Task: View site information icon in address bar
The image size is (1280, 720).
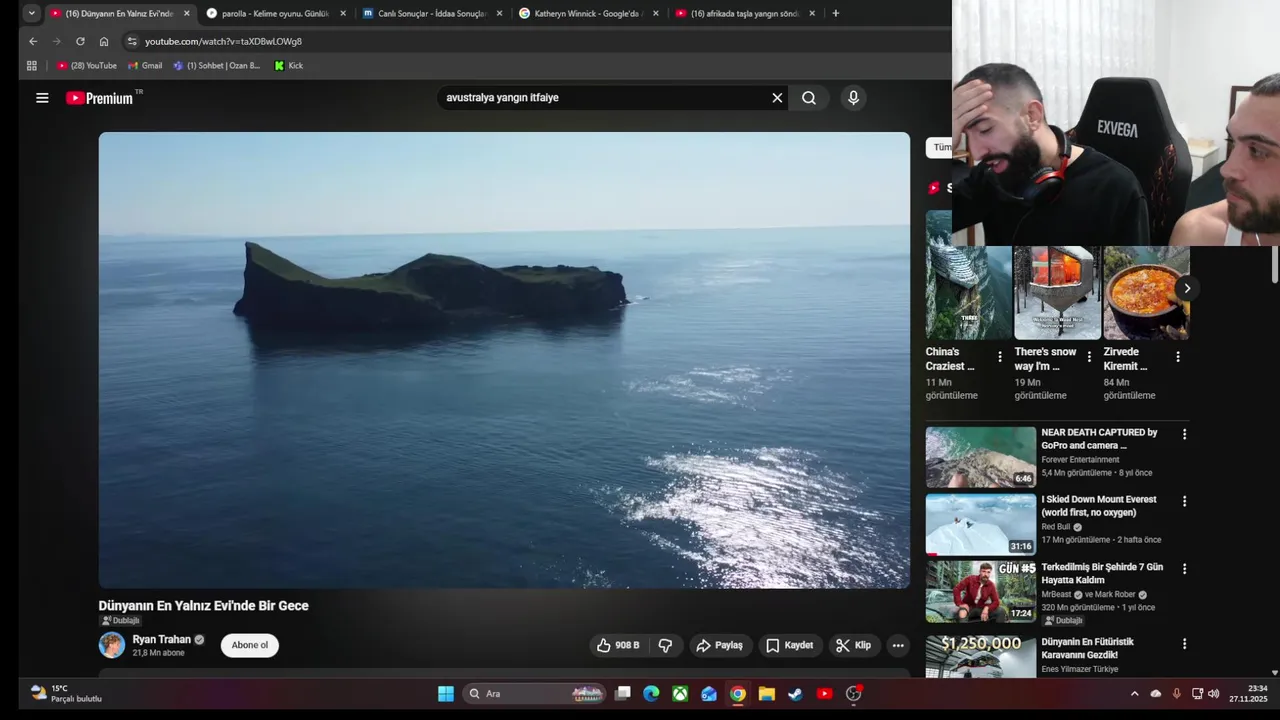Action: pyautogui.click(x=131, y=41)
